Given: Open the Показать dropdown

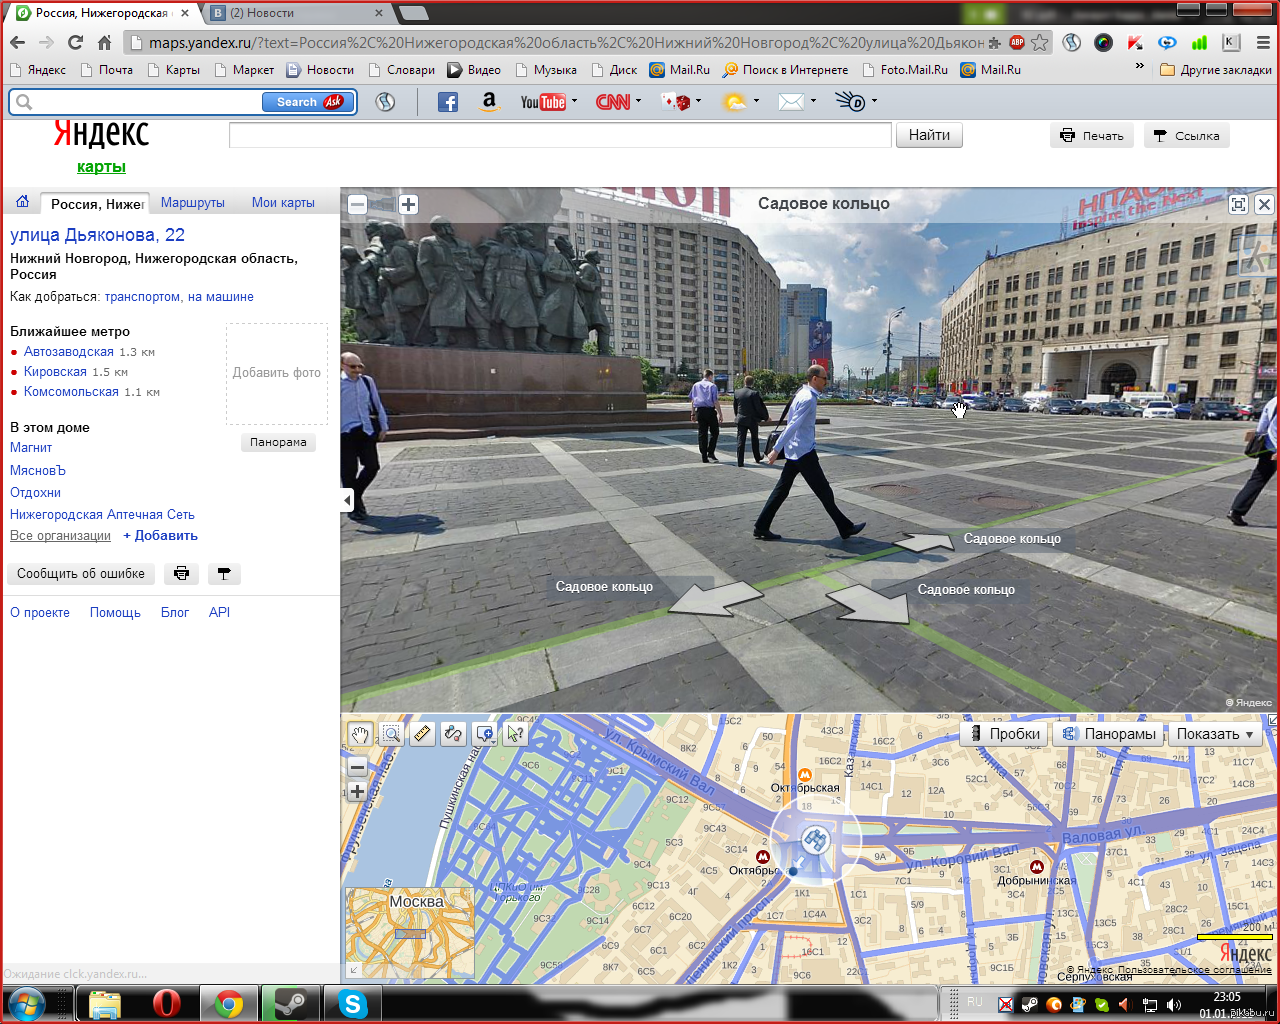Looking at the screenshot, I should point(1215,734).
